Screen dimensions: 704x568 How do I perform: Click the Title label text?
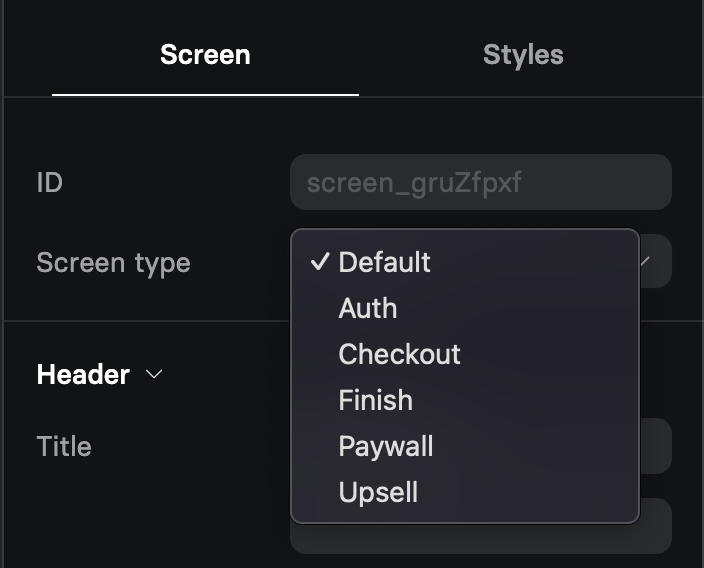point(64,446)
